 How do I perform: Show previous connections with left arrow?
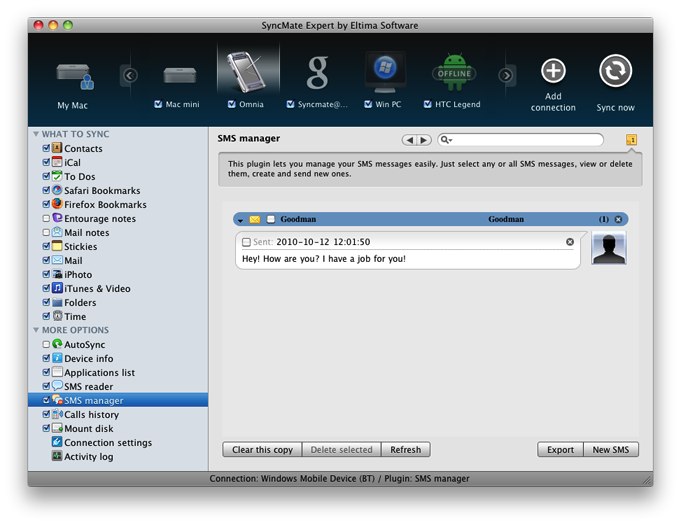130,76
